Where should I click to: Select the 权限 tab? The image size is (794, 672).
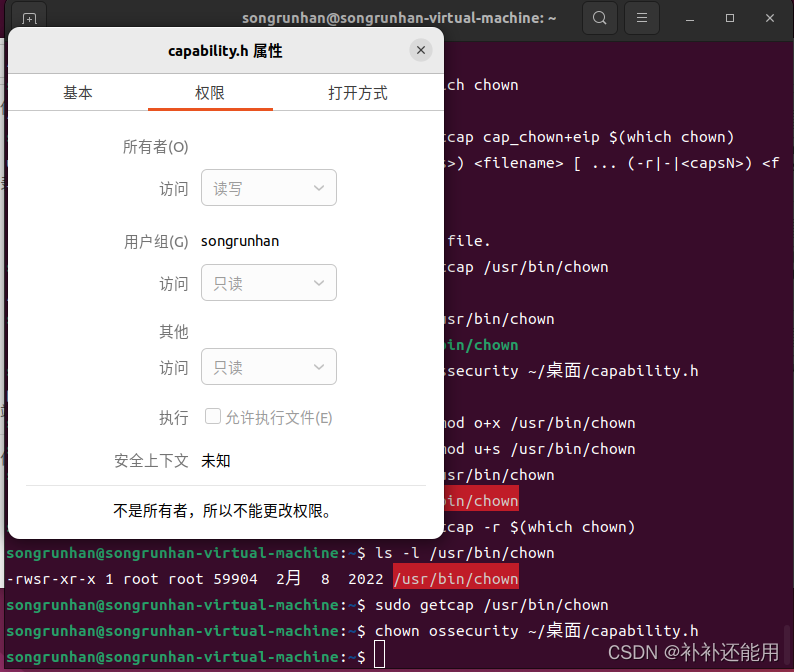coord(210,93)
